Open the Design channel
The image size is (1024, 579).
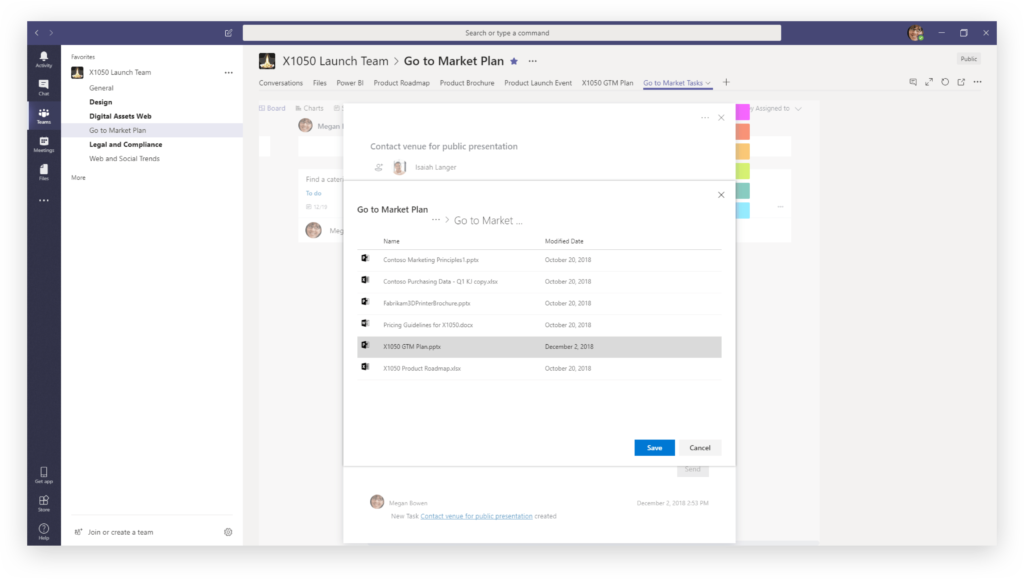101,102
